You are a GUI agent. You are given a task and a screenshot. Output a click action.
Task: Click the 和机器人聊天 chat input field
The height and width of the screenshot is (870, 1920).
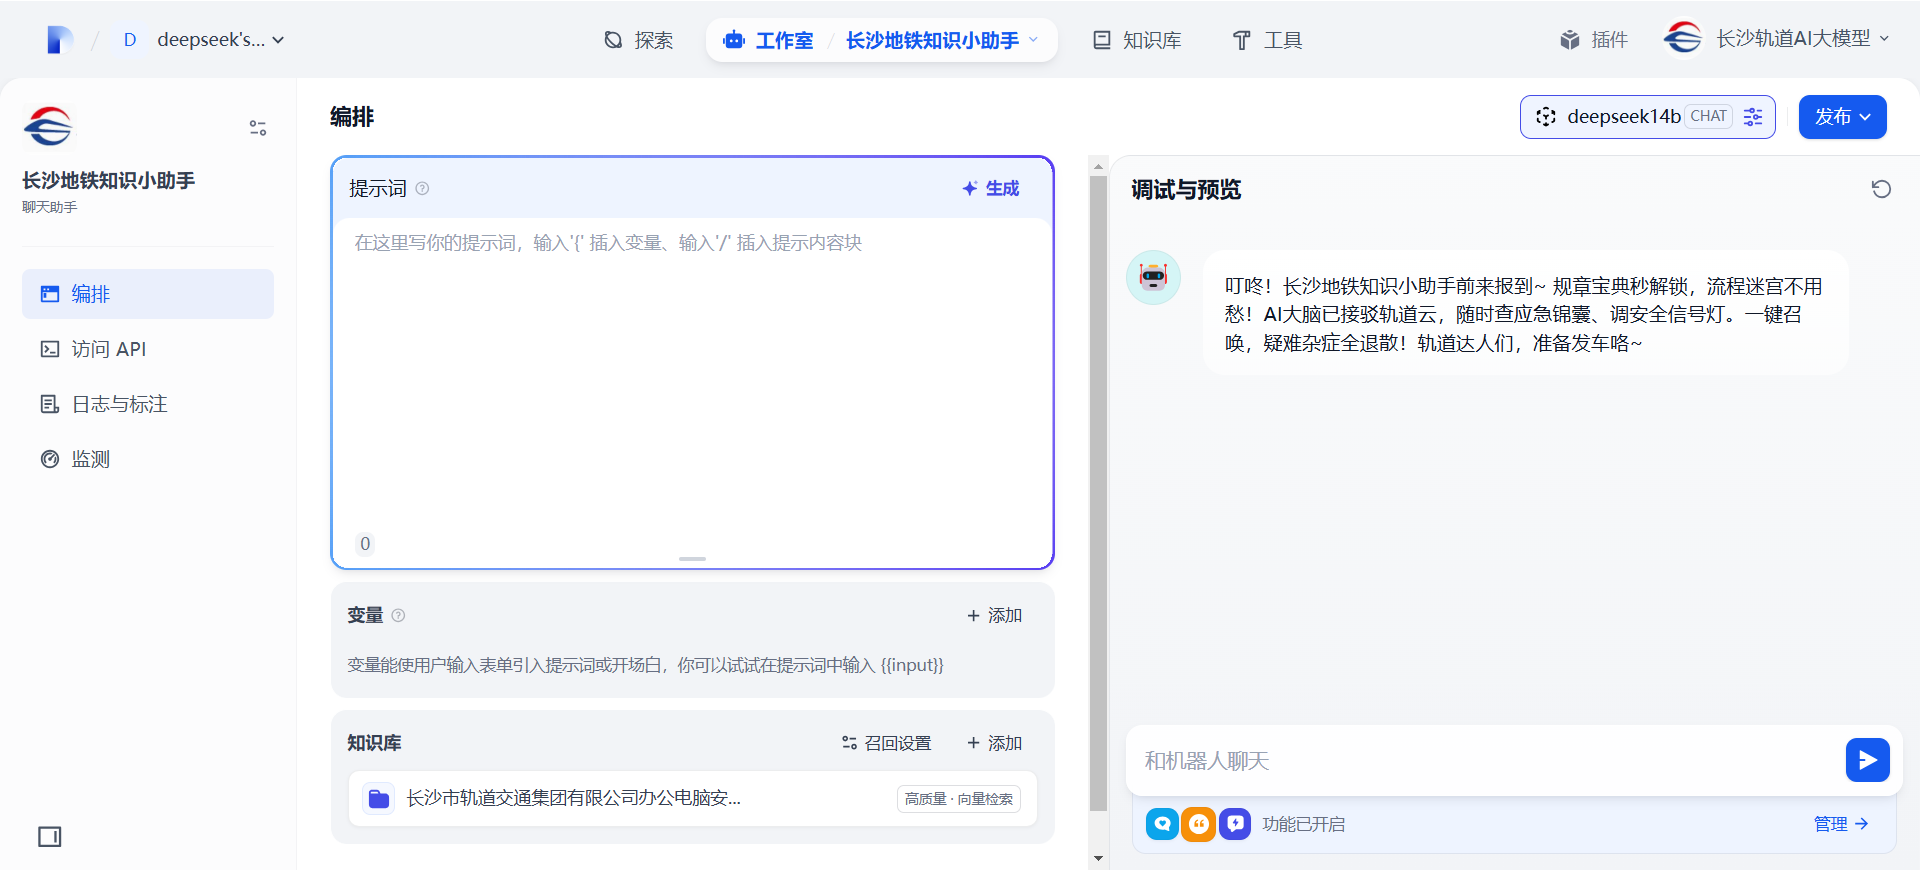(x=1480, y=761)
